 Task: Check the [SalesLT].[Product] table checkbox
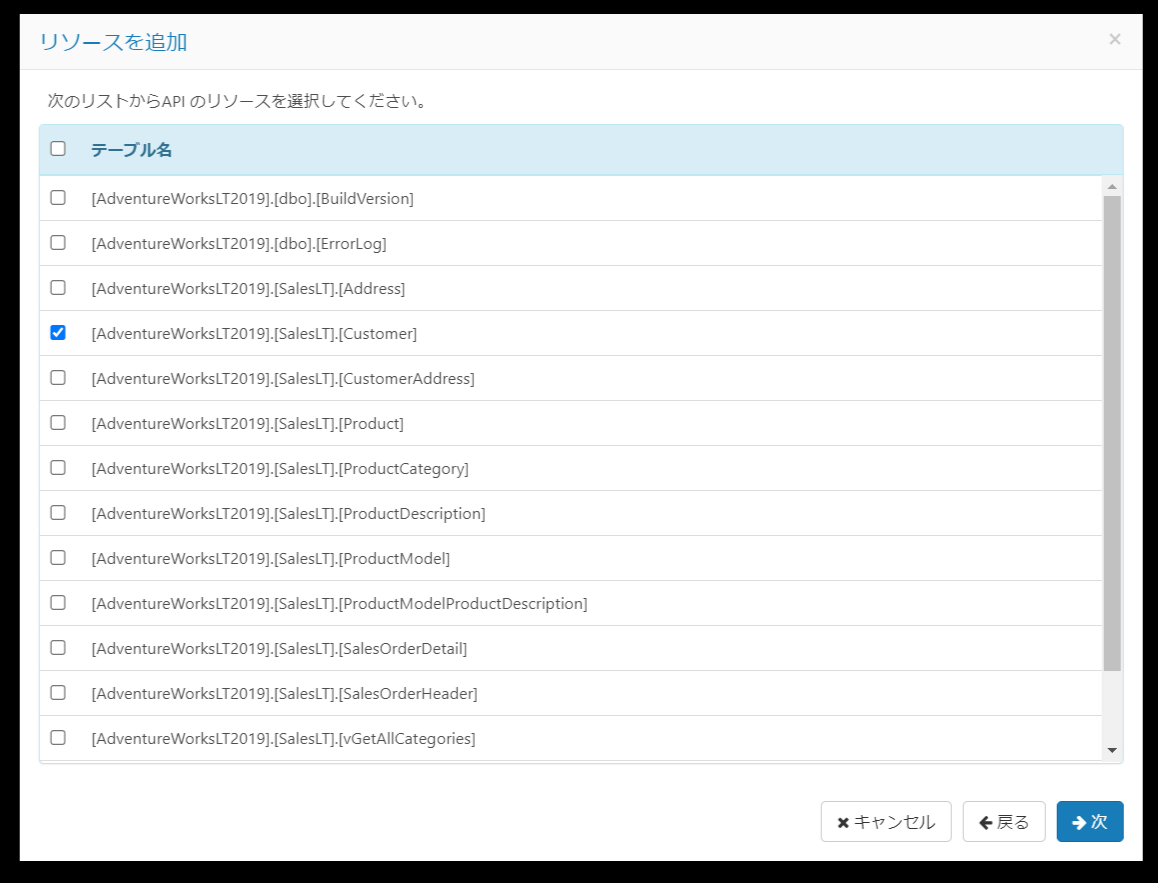click(58, 422)
